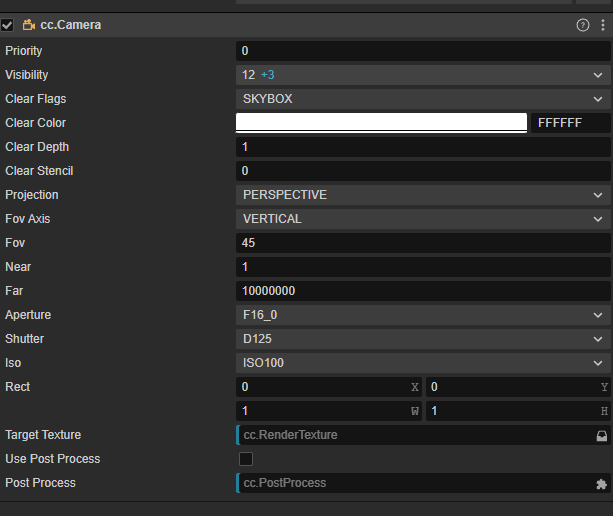Click the Rect W input field

coord(323,411)
